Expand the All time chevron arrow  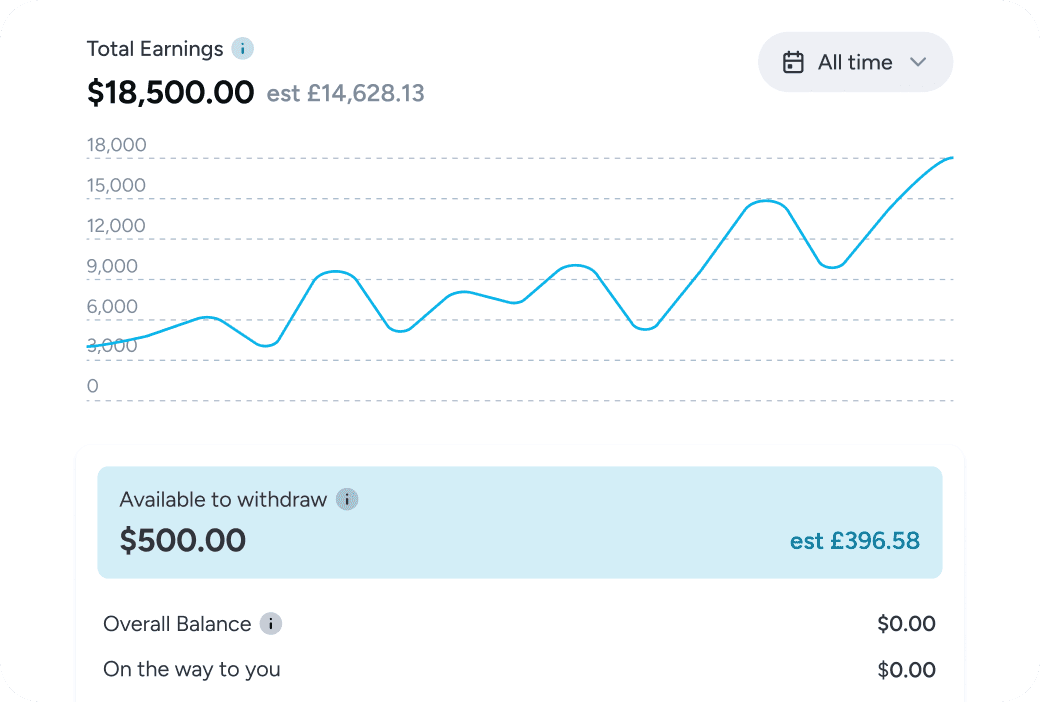pyautogui.click(x=919, y=62)
